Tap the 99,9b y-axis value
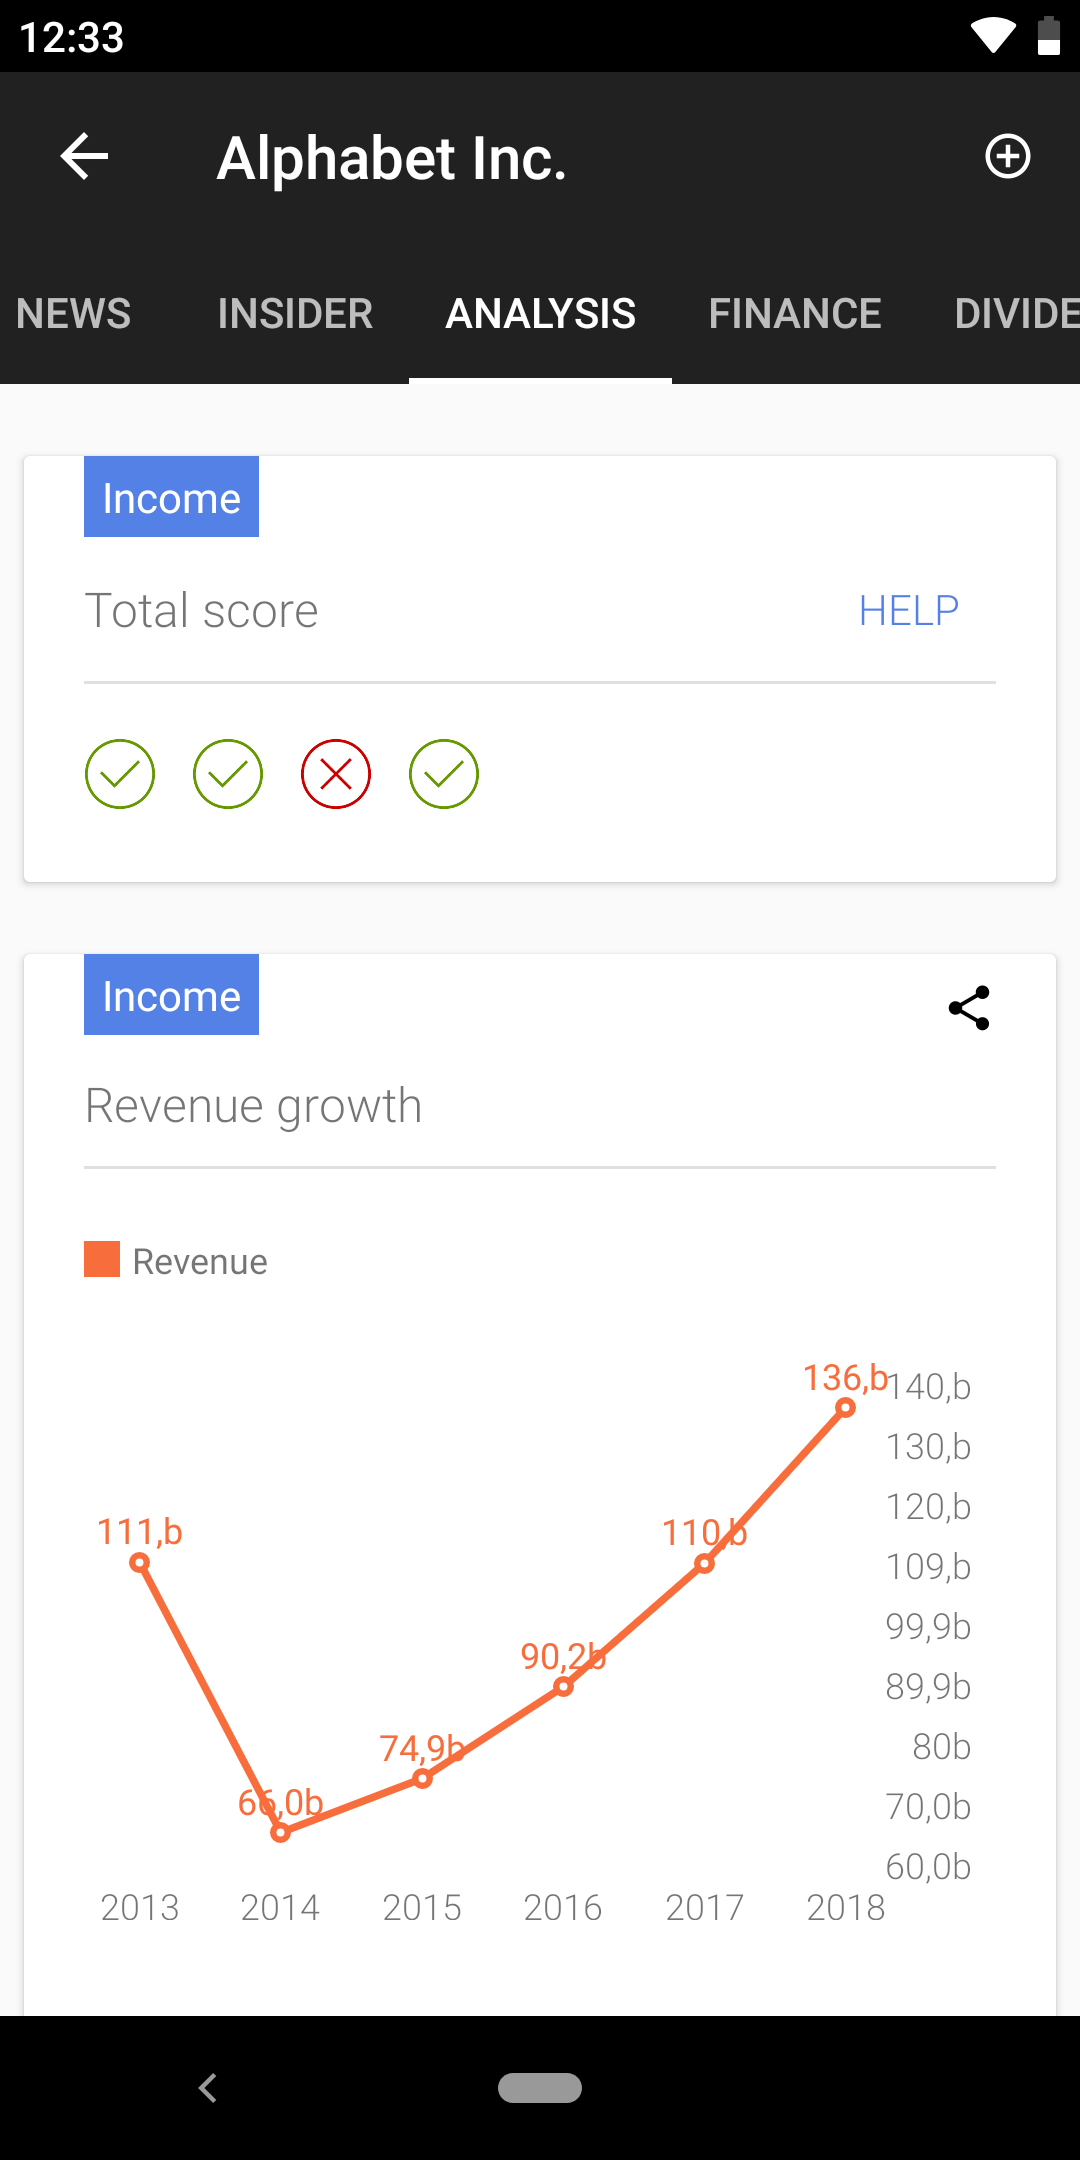The width and height of the screenshot is (1080, 2160). point(929,1627)
